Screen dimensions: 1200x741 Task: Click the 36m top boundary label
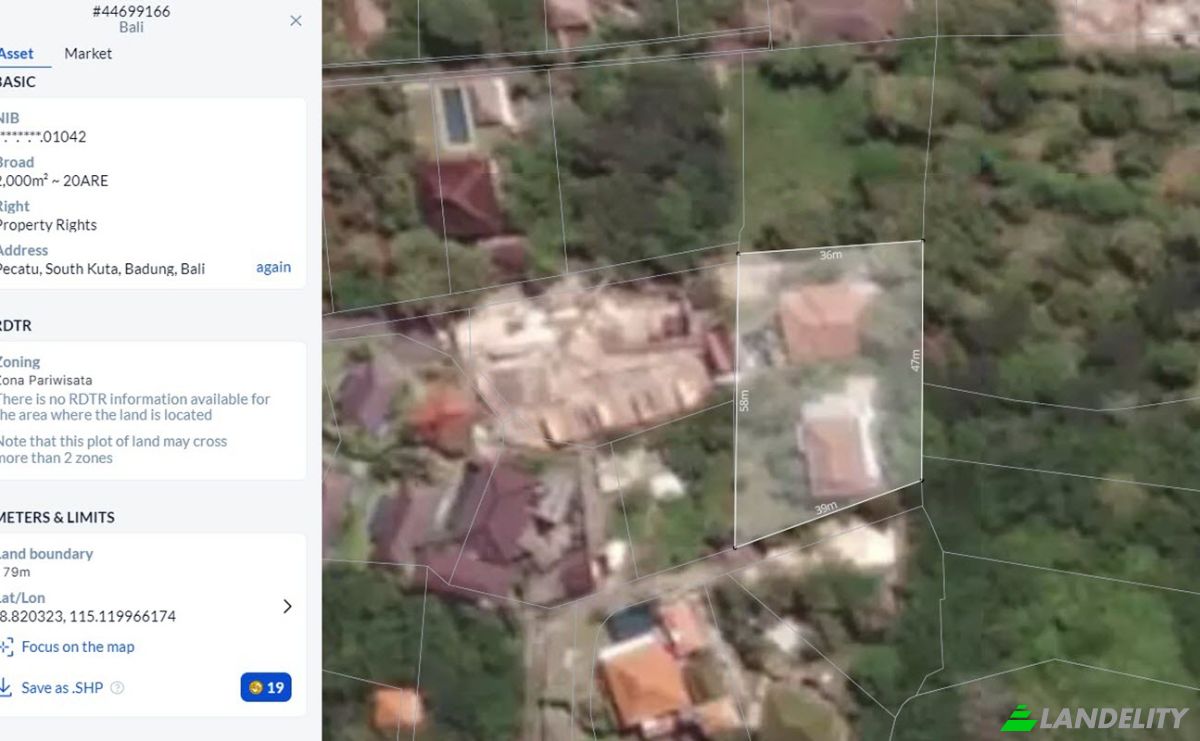(x=830, y=255)
